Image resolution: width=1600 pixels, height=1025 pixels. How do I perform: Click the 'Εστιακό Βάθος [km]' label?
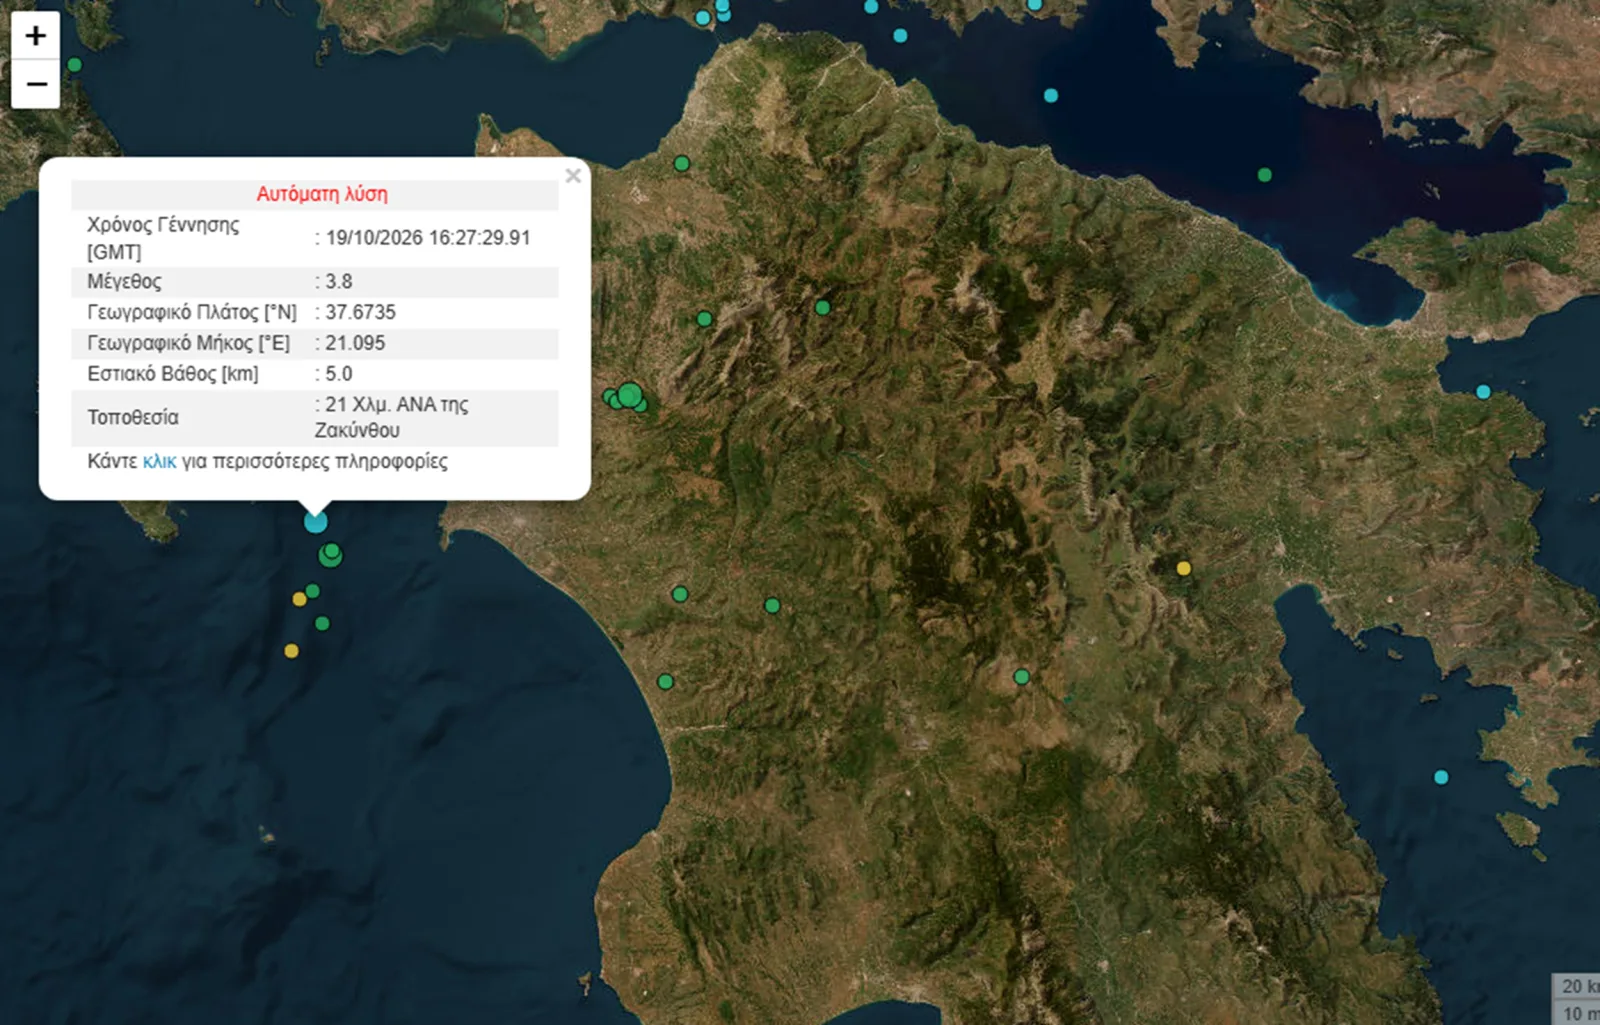(x=173, y=374)
